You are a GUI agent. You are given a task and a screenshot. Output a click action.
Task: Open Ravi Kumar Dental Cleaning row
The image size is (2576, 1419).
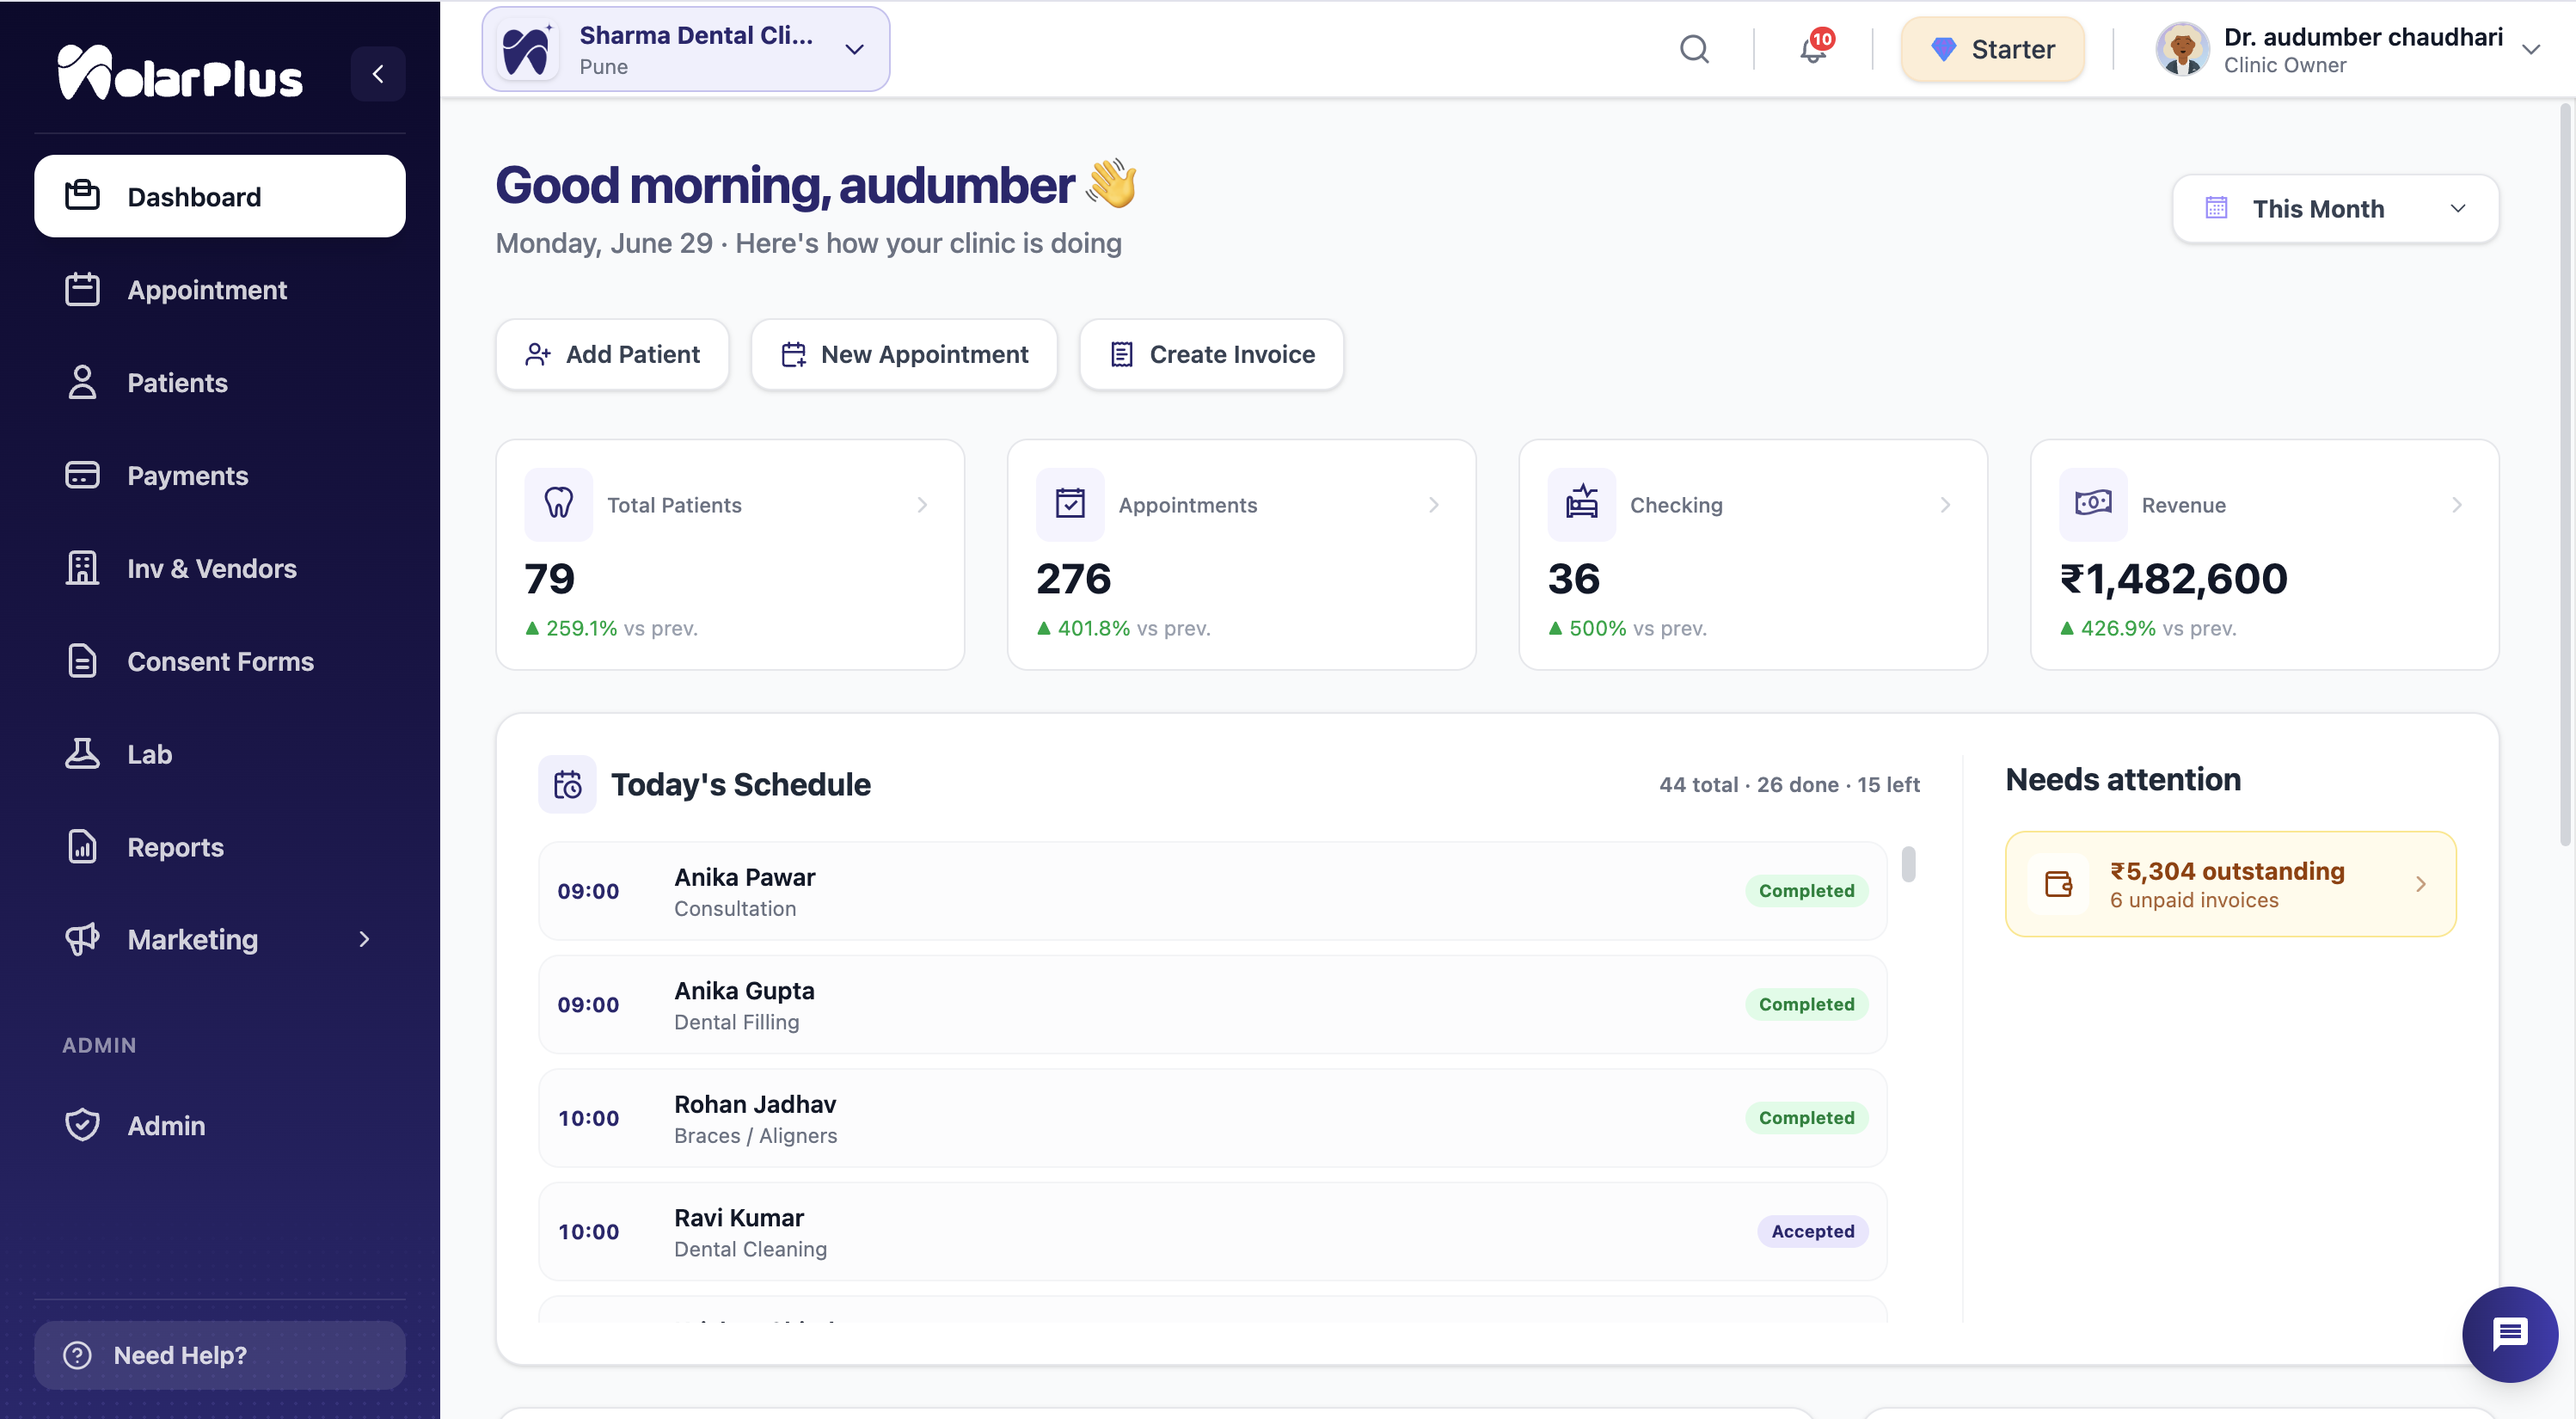coord(1212,1232)
